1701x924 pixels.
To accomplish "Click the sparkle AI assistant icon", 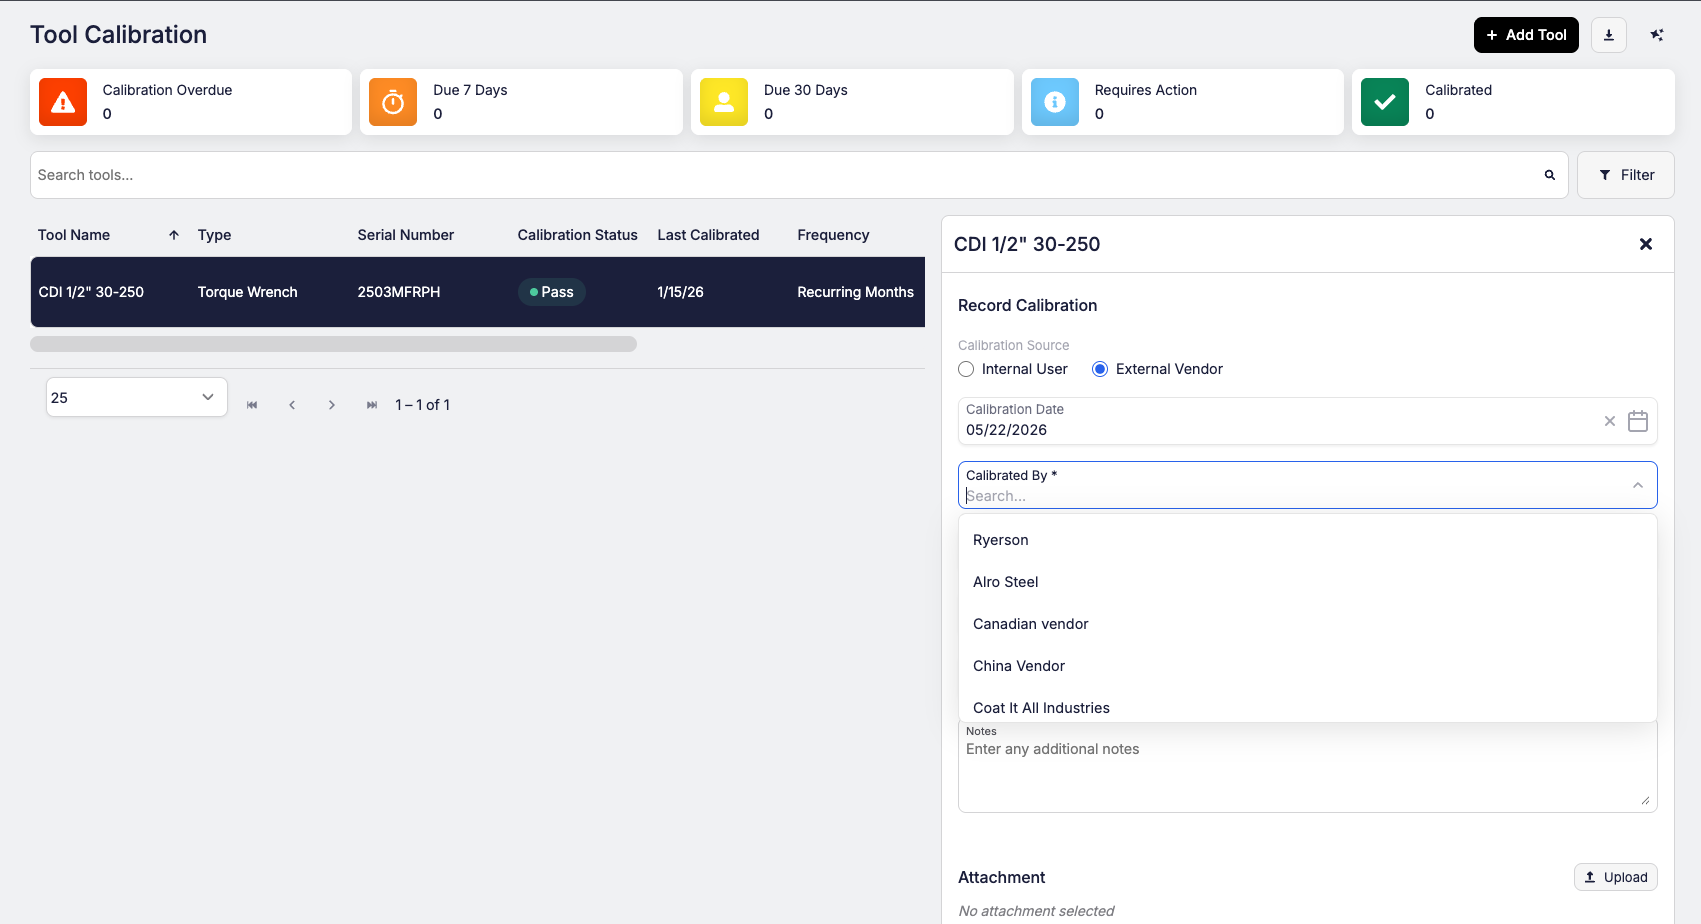I will coord(1657,35).
